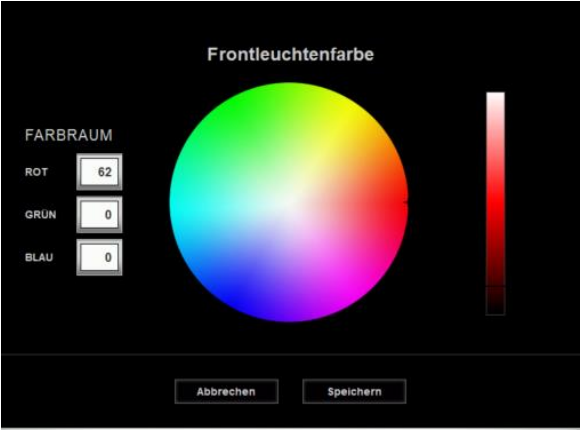Choose yellow on the color wheel
580x430 pixels.
click(350, 111)
